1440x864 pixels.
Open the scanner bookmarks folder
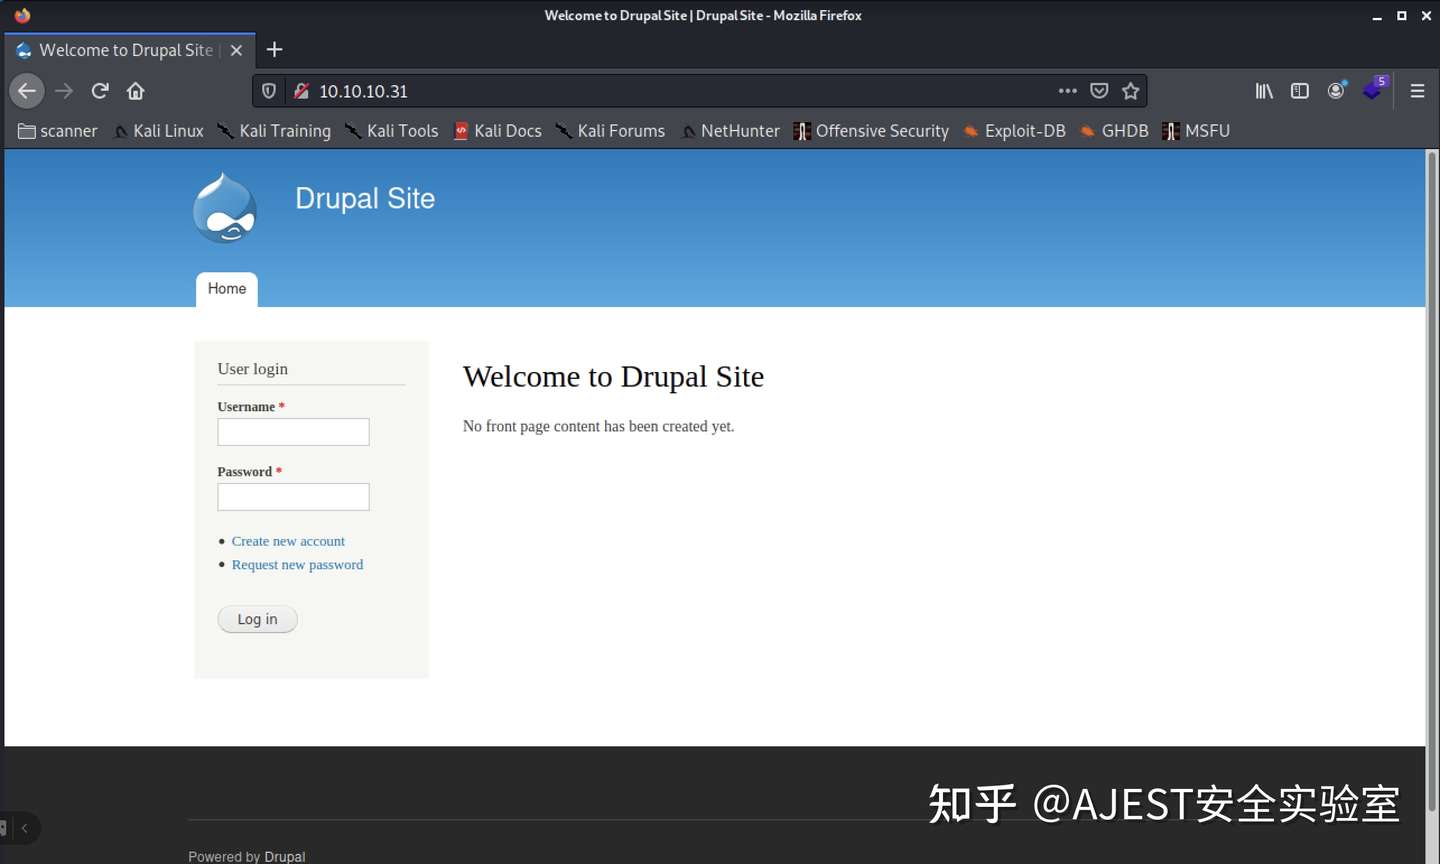click(x=58, y=131)
